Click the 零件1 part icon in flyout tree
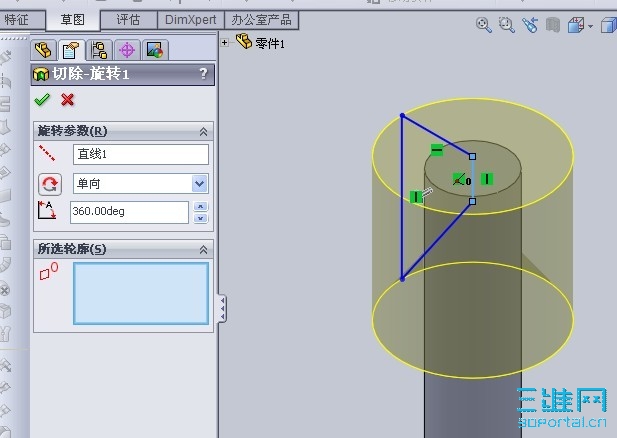Viewport: 617px width, 438px height. click(244, 41)
